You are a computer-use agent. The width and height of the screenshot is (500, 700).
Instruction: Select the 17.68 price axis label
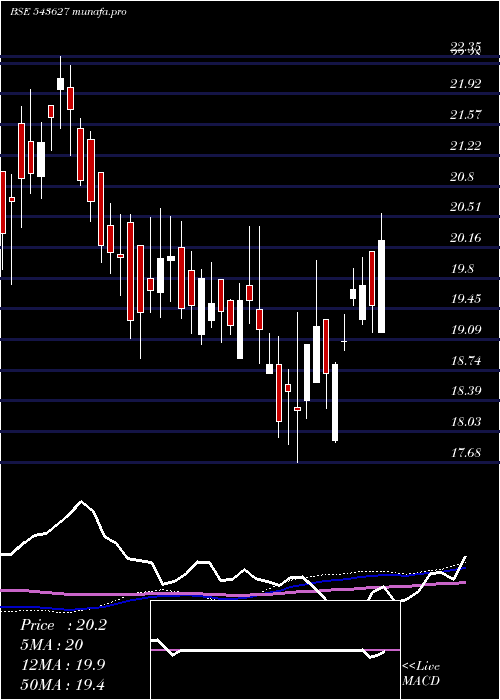coord(466,453)
